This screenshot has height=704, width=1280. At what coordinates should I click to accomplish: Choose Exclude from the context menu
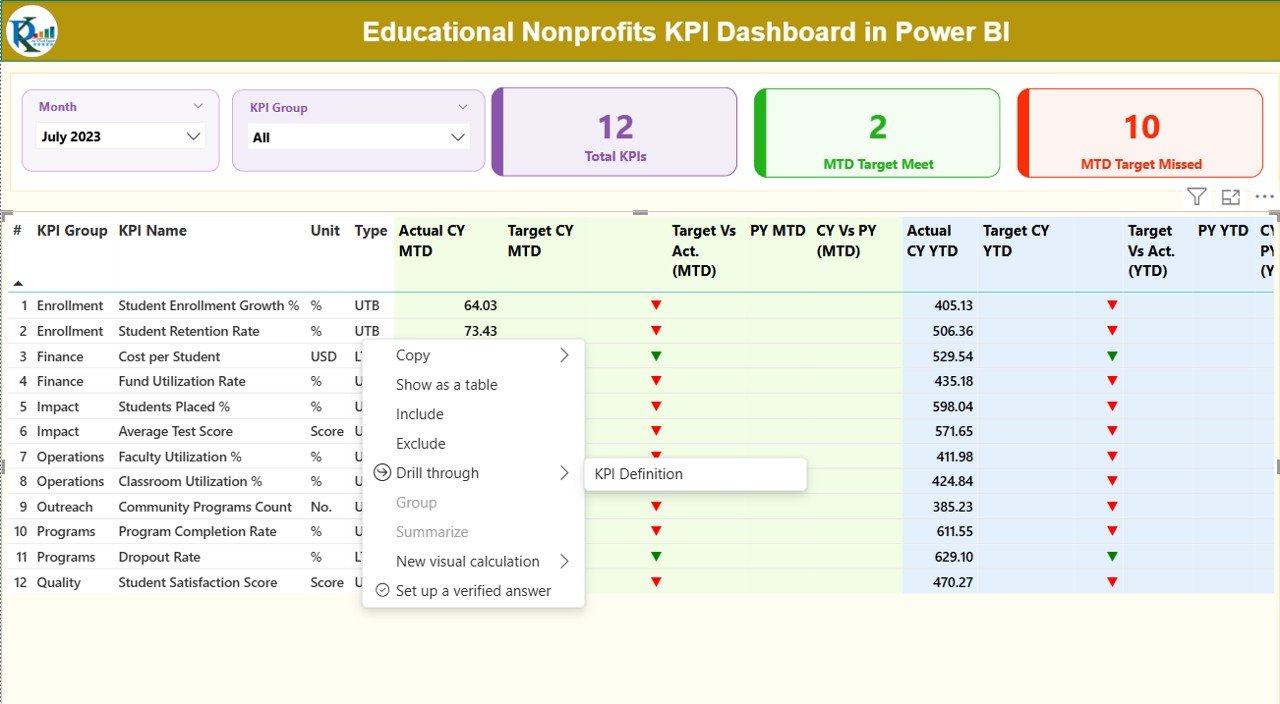tap(421, 443)
